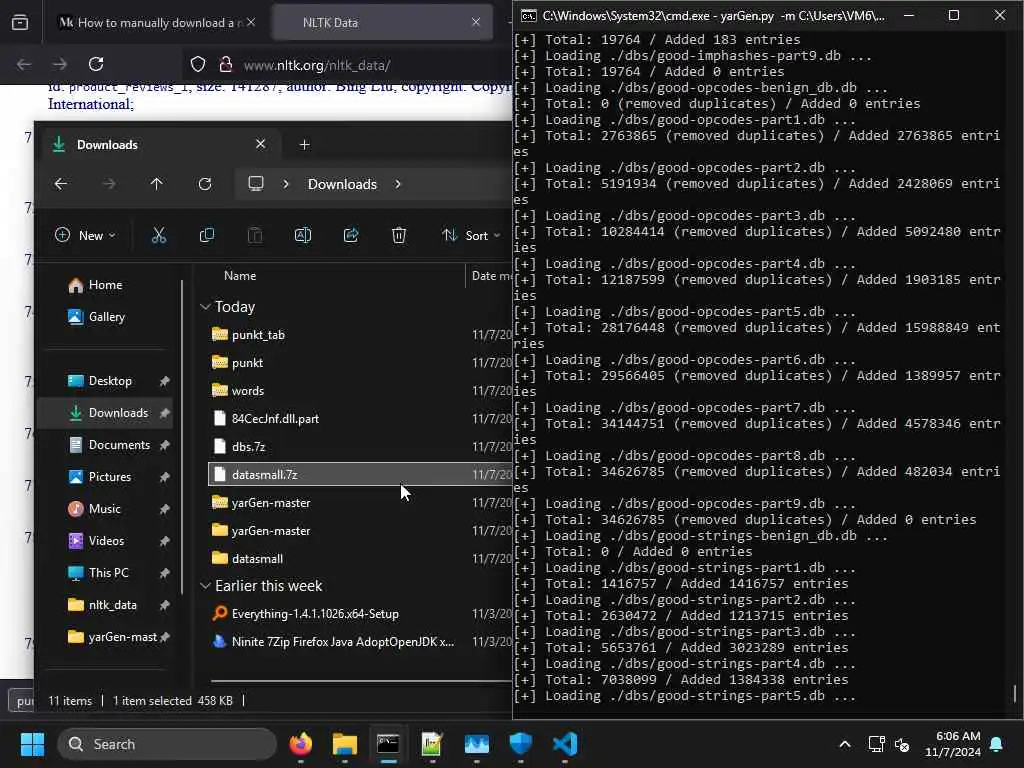Open Firefox from the taskbar

[x=300, y=744]
